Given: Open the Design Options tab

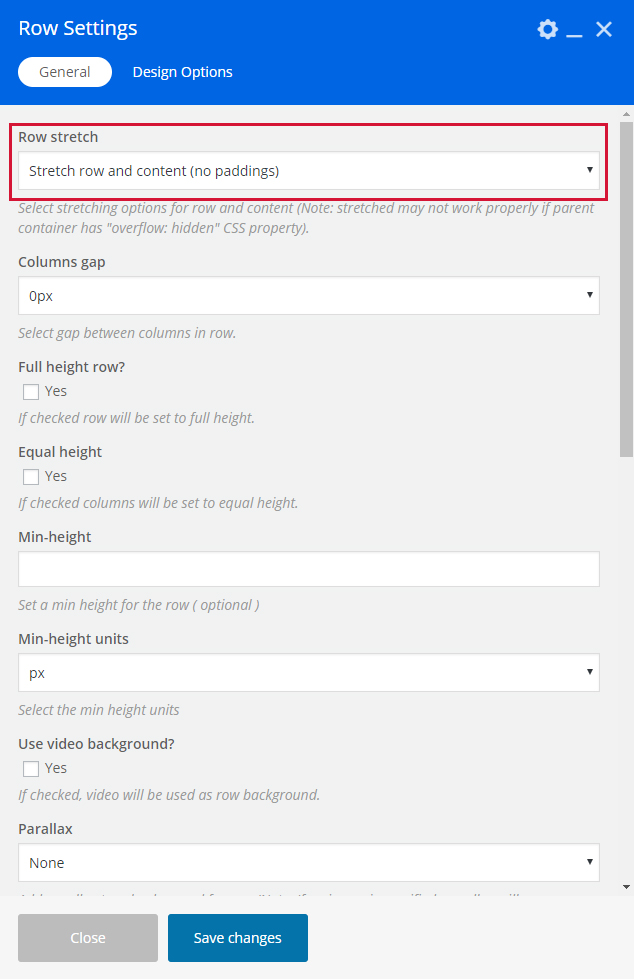Looking at the screenshot, I should (182, 72).
